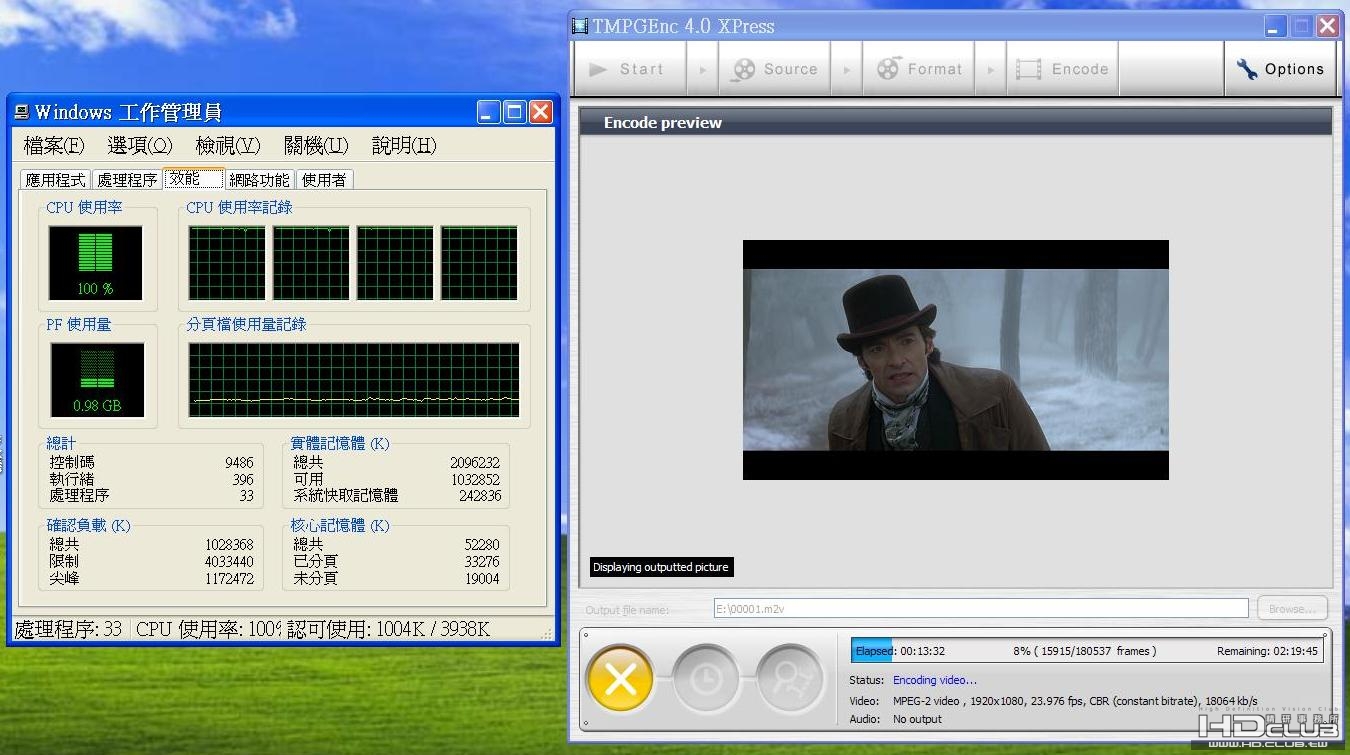This screenshot has height=755, width=1350.
Task: Close the TMPGEnc 4.0 XPress window
Action: pyautogui.click(x=1328, y=26)
